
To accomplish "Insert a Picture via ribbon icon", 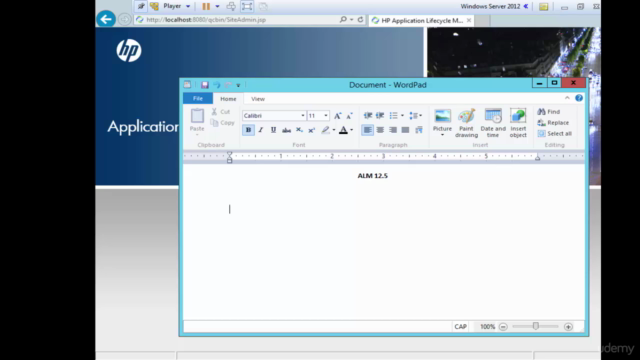I will [442, 116].
